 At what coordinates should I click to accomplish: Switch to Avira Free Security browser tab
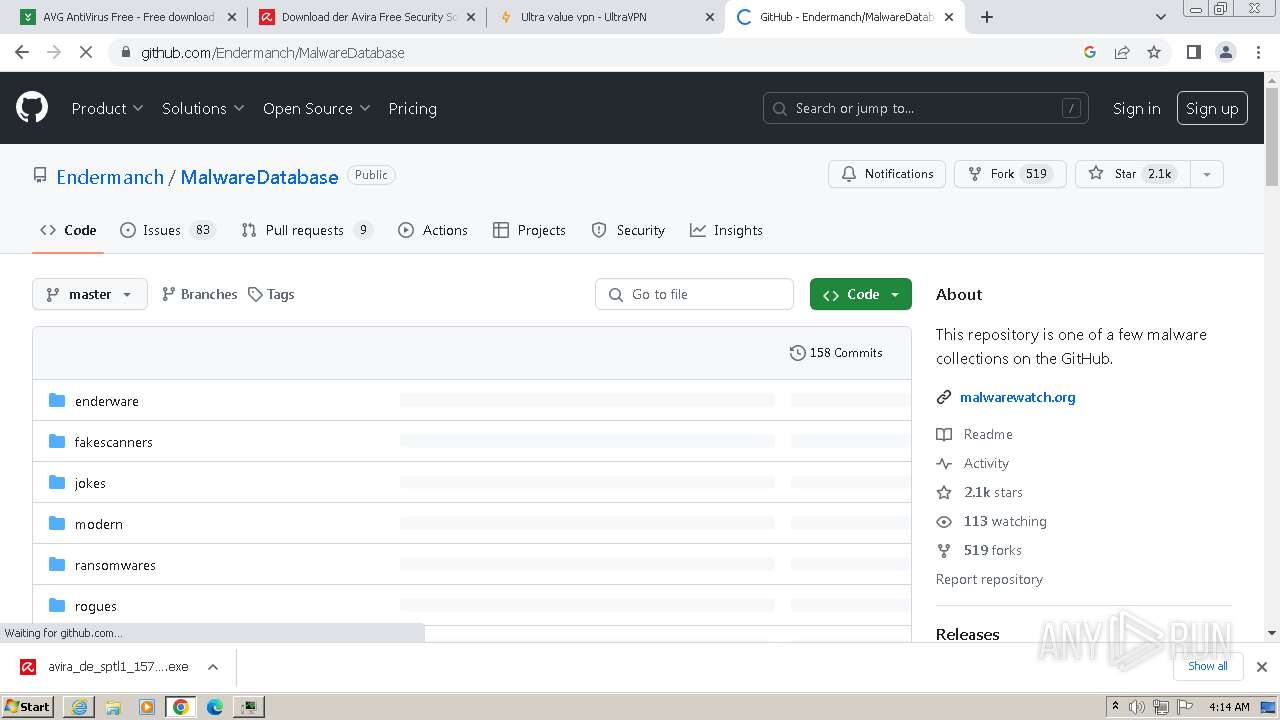click(x=366, y=17)
